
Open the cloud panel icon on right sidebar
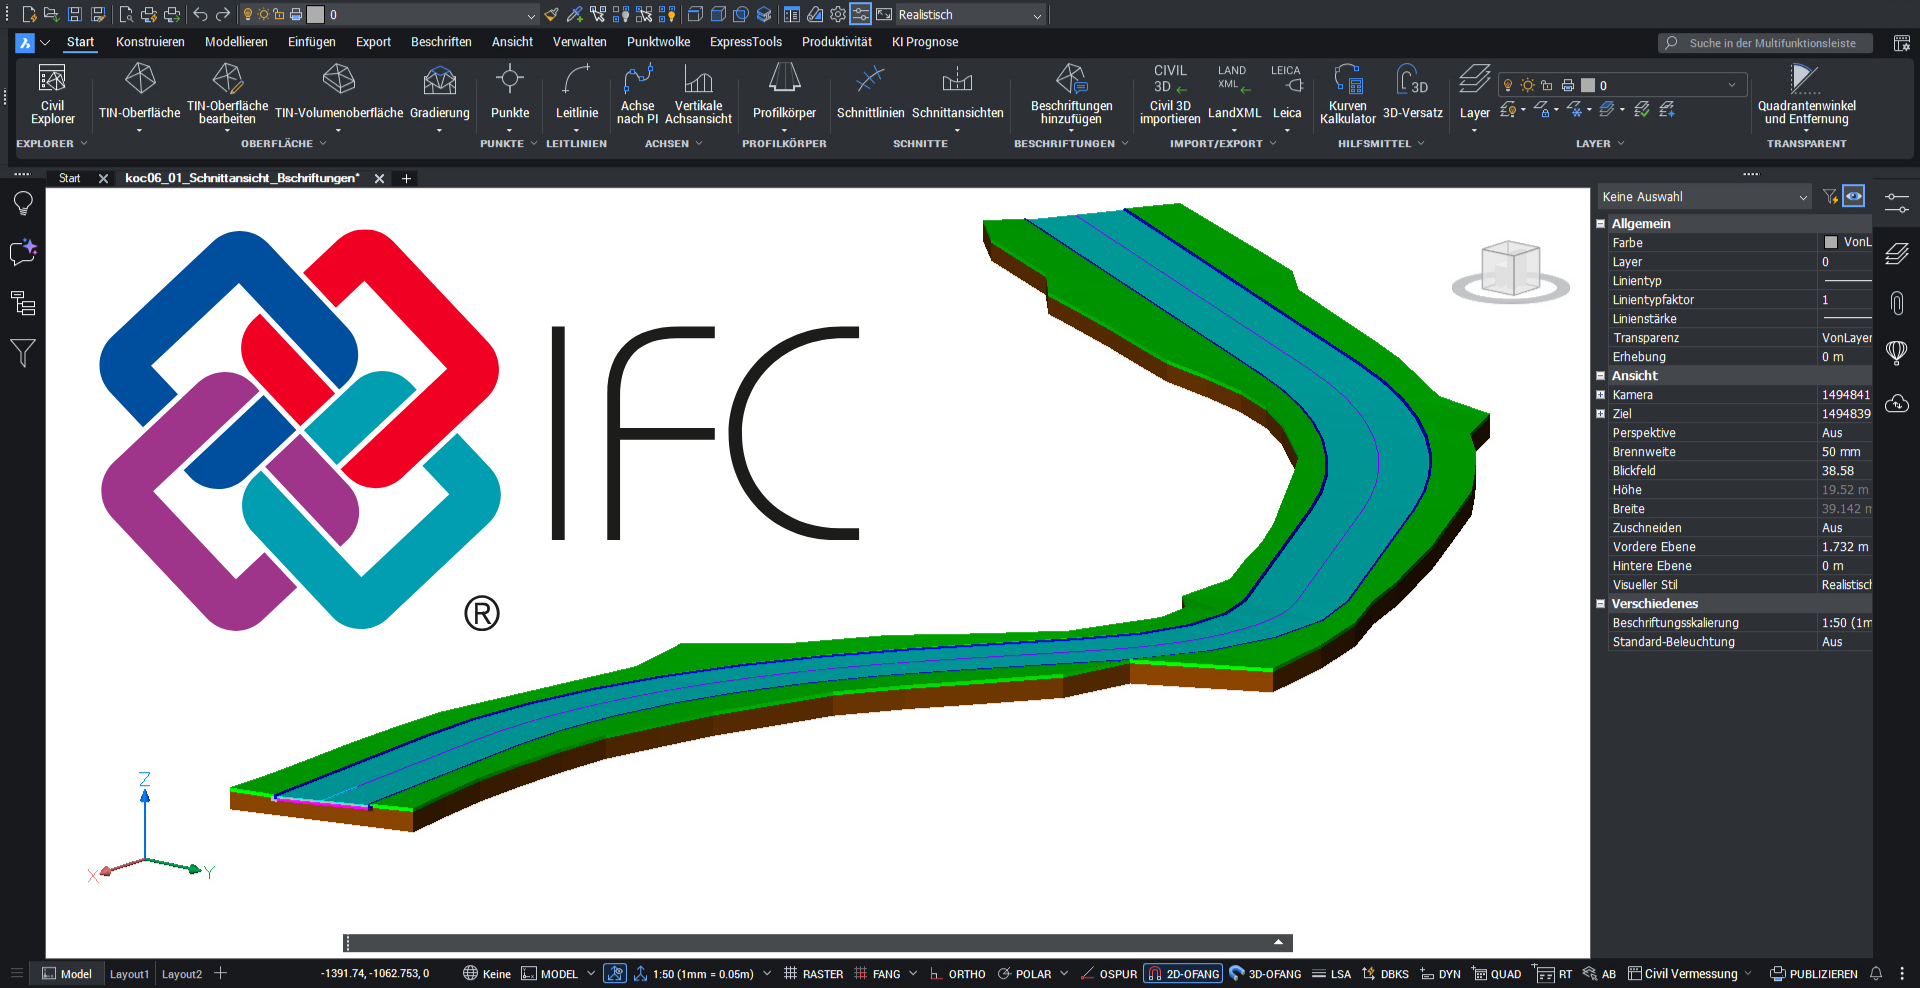point(1897,403)
